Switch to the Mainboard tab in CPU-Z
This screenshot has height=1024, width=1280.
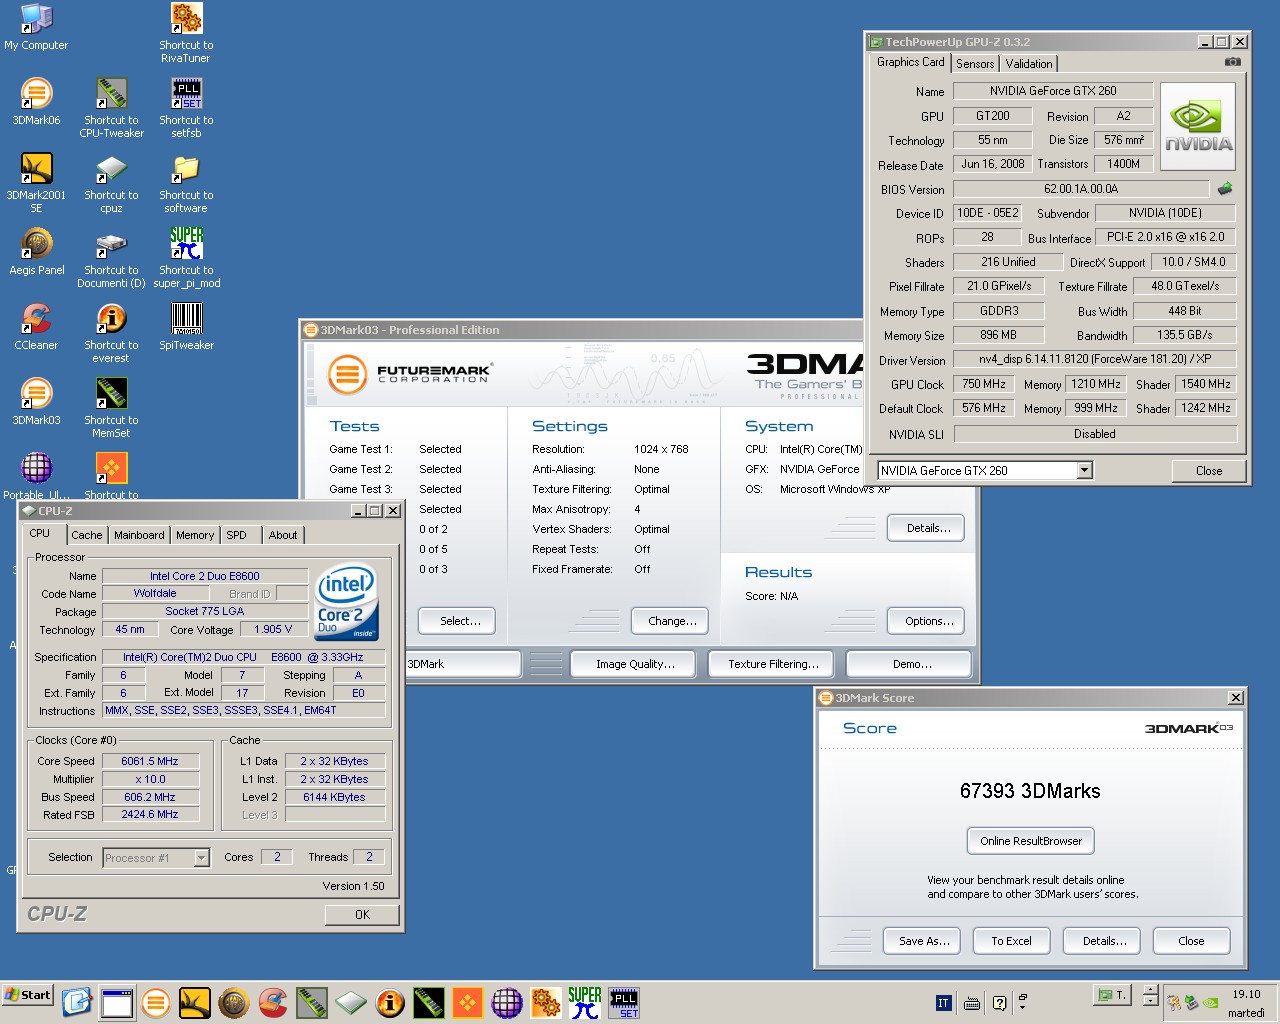pos(139,535)
